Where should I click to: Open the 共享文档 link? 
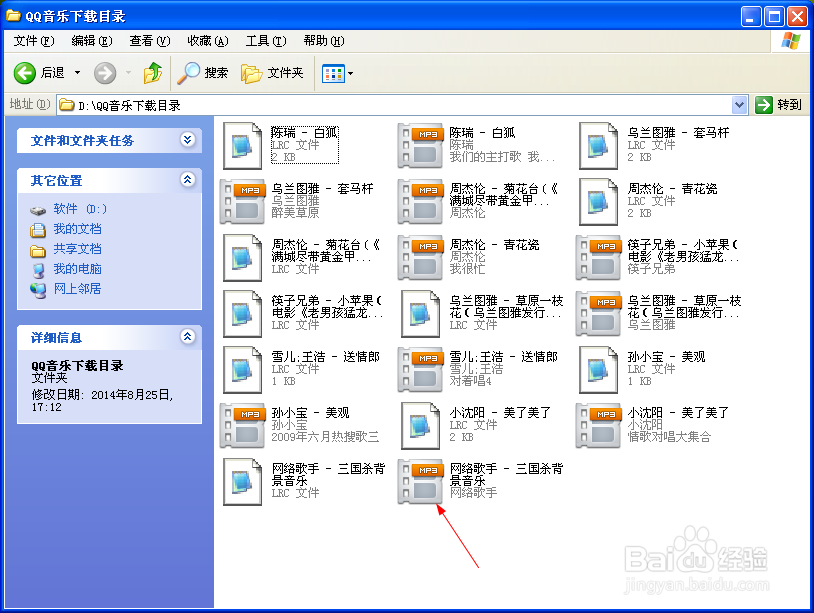tap(77, 249)
